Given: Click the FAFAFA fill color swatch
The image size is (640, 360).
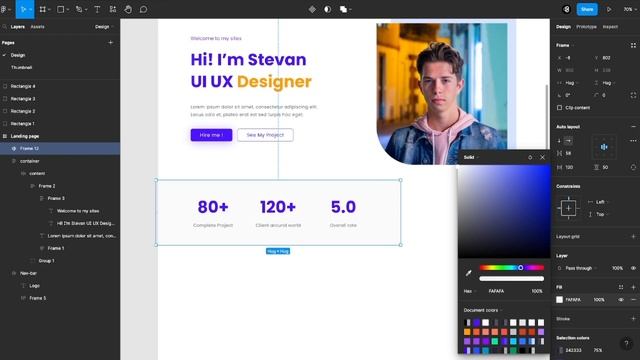Looking at the screenshot, I should click(x=560, y=300).
